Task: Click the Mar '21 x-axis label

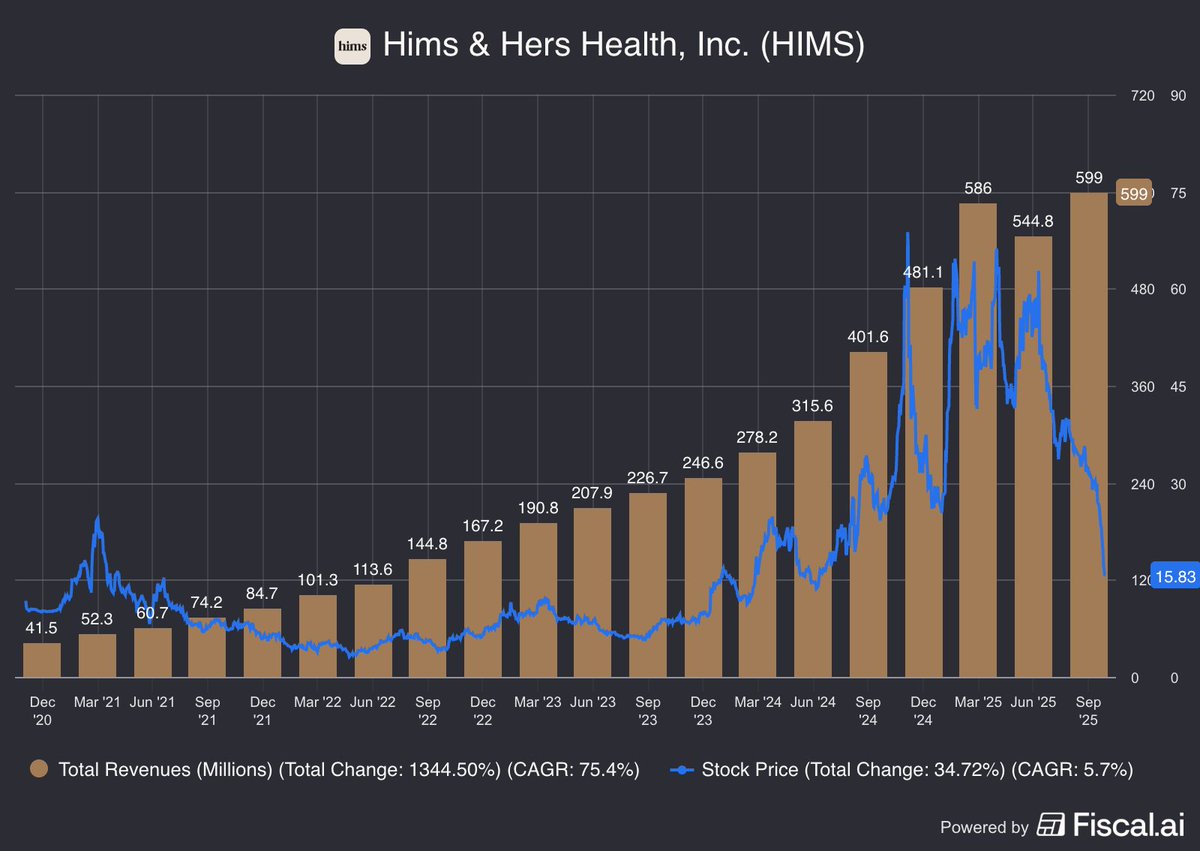Action: coord(97,702)
